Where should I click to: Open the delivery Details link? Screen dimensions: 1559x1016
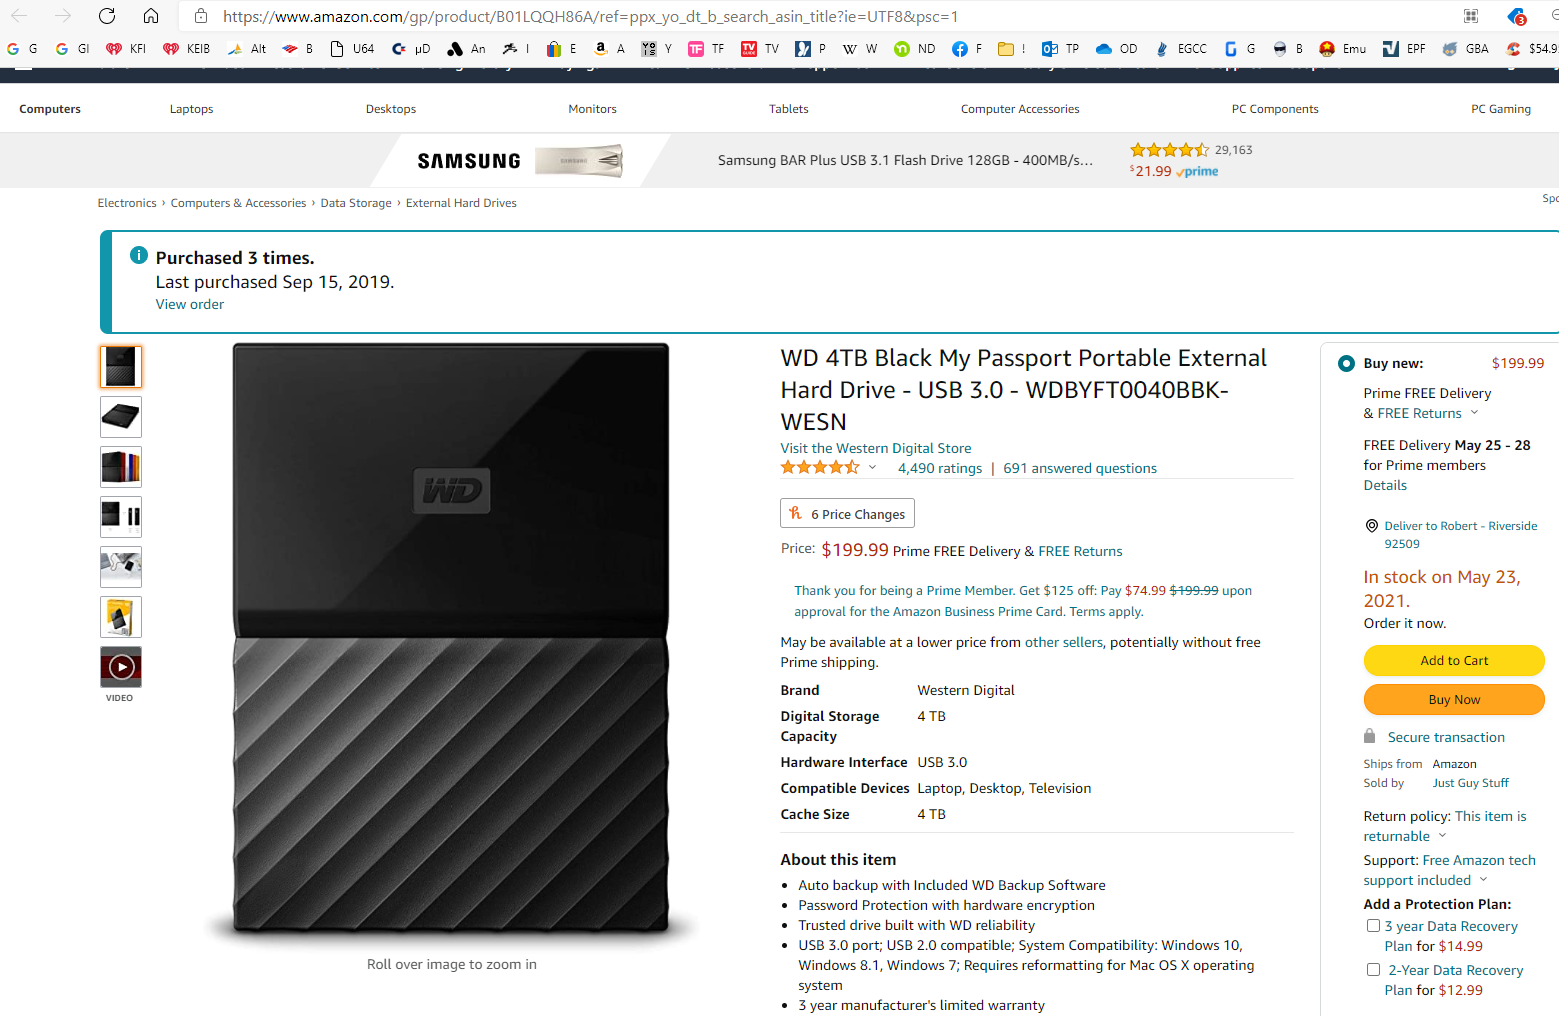[1385, 485]
